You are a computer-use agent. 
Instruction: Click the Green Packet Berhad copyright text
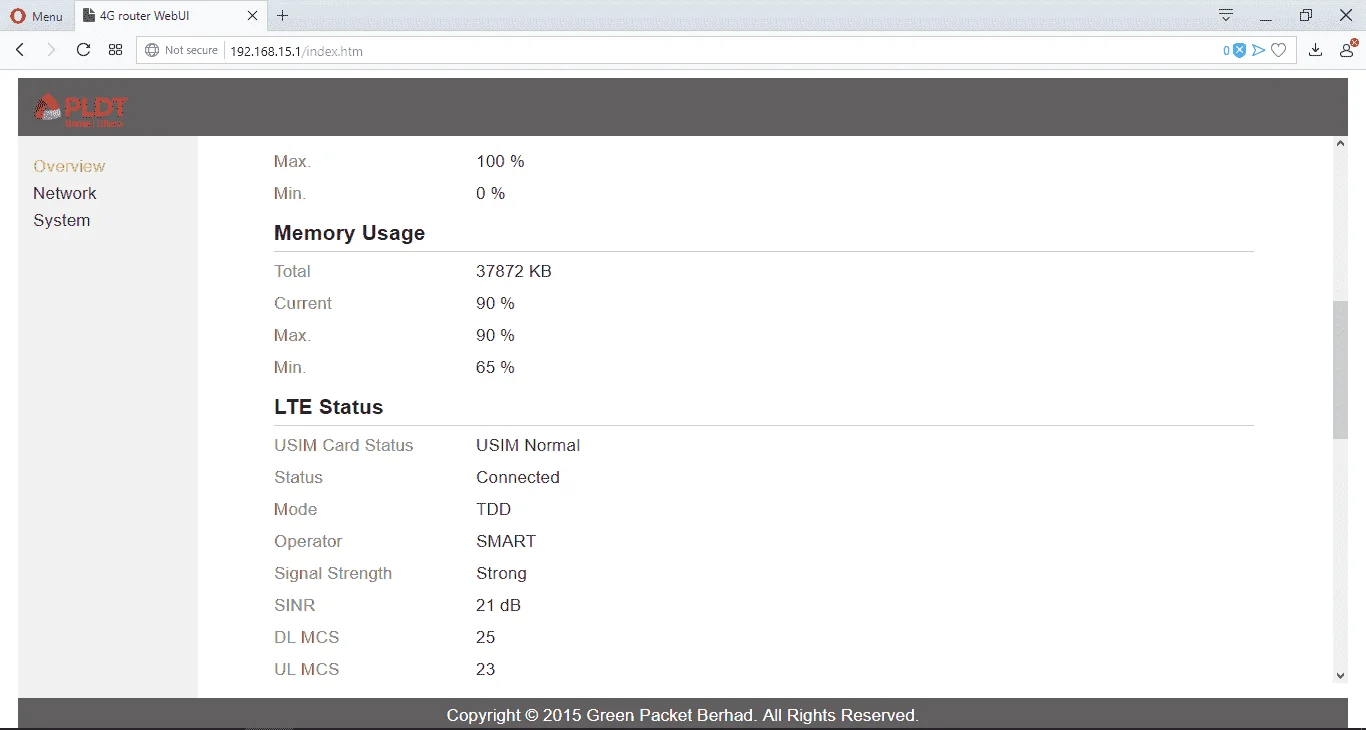pyautogui.click(x=683, y=715)
